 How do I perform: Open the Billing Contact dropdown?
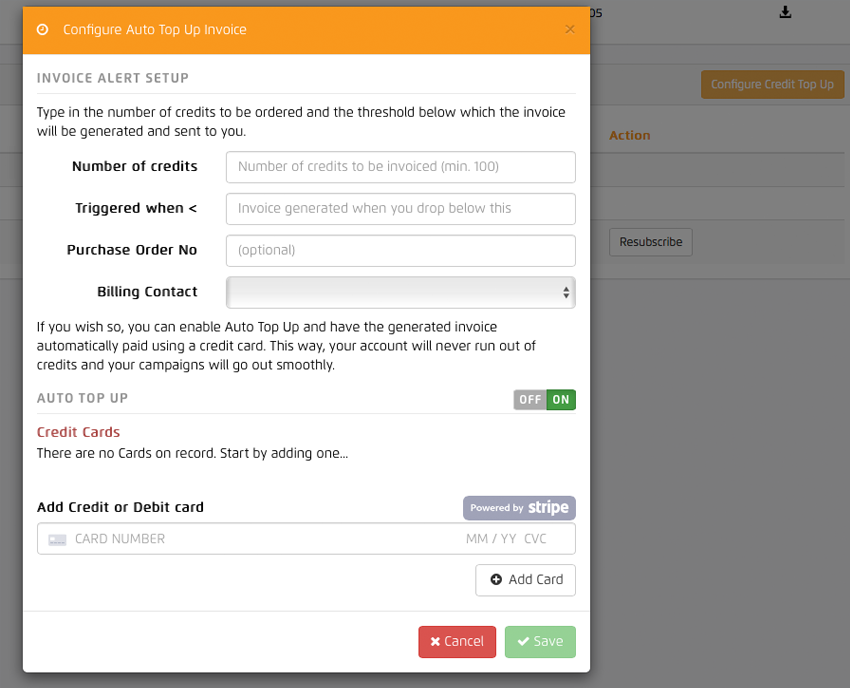point(400,292)
